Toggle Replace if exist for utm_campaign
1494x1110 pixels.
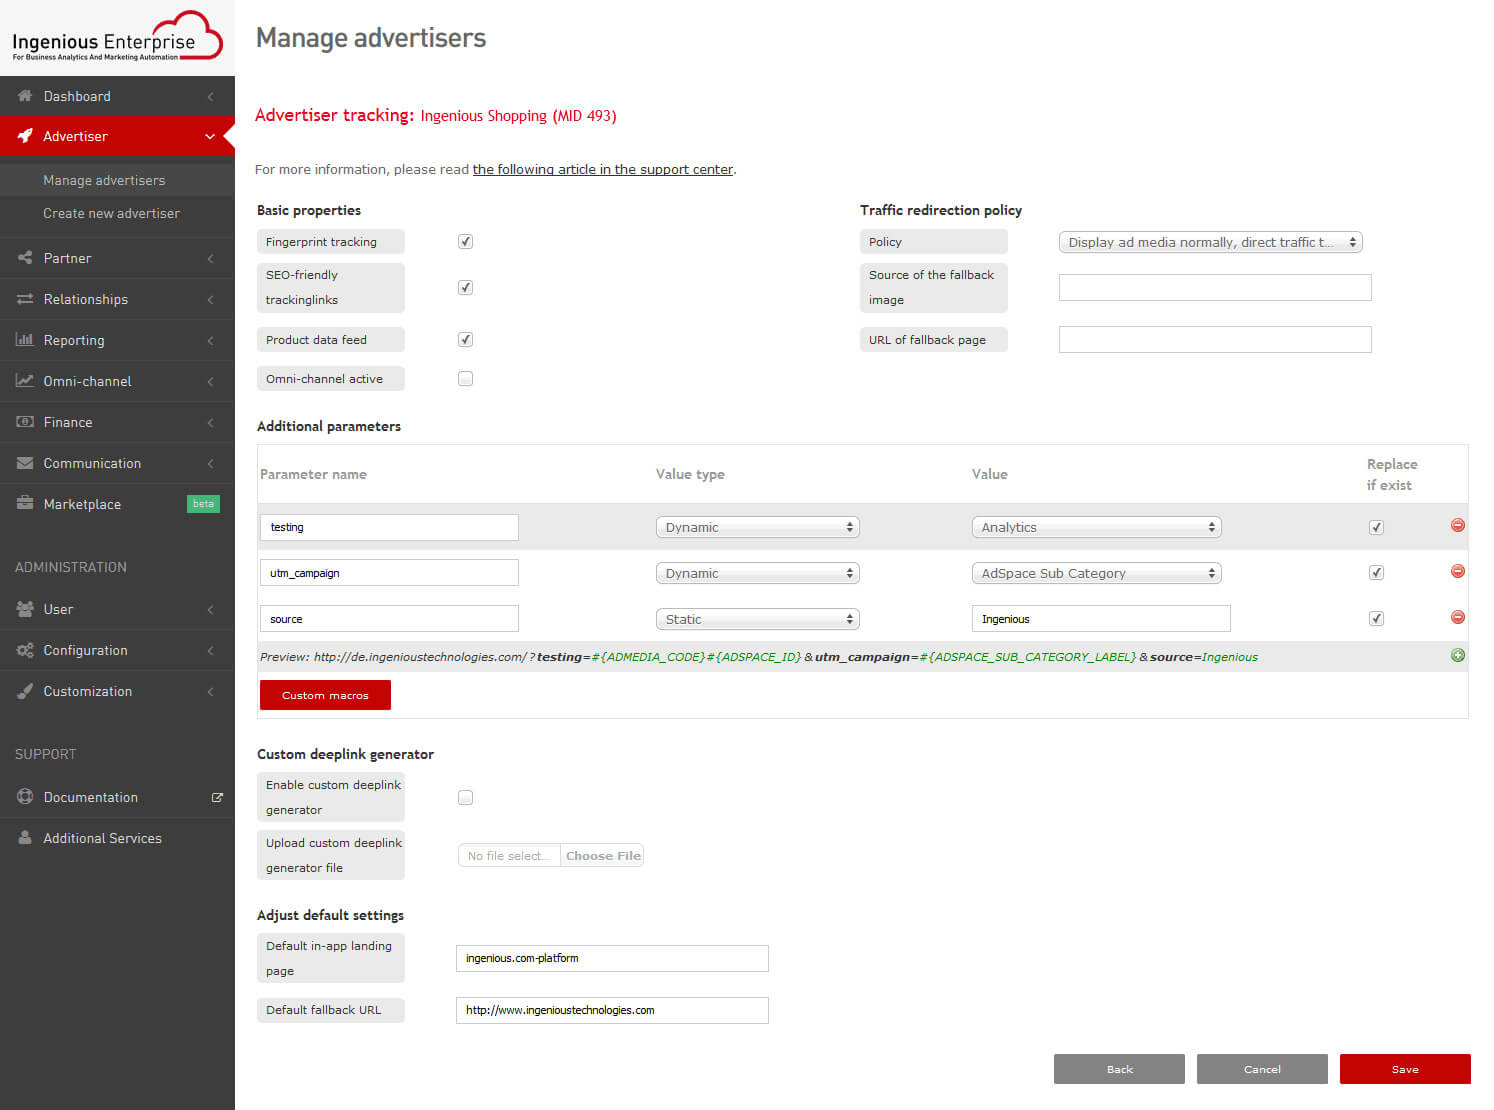(1376, 572)
